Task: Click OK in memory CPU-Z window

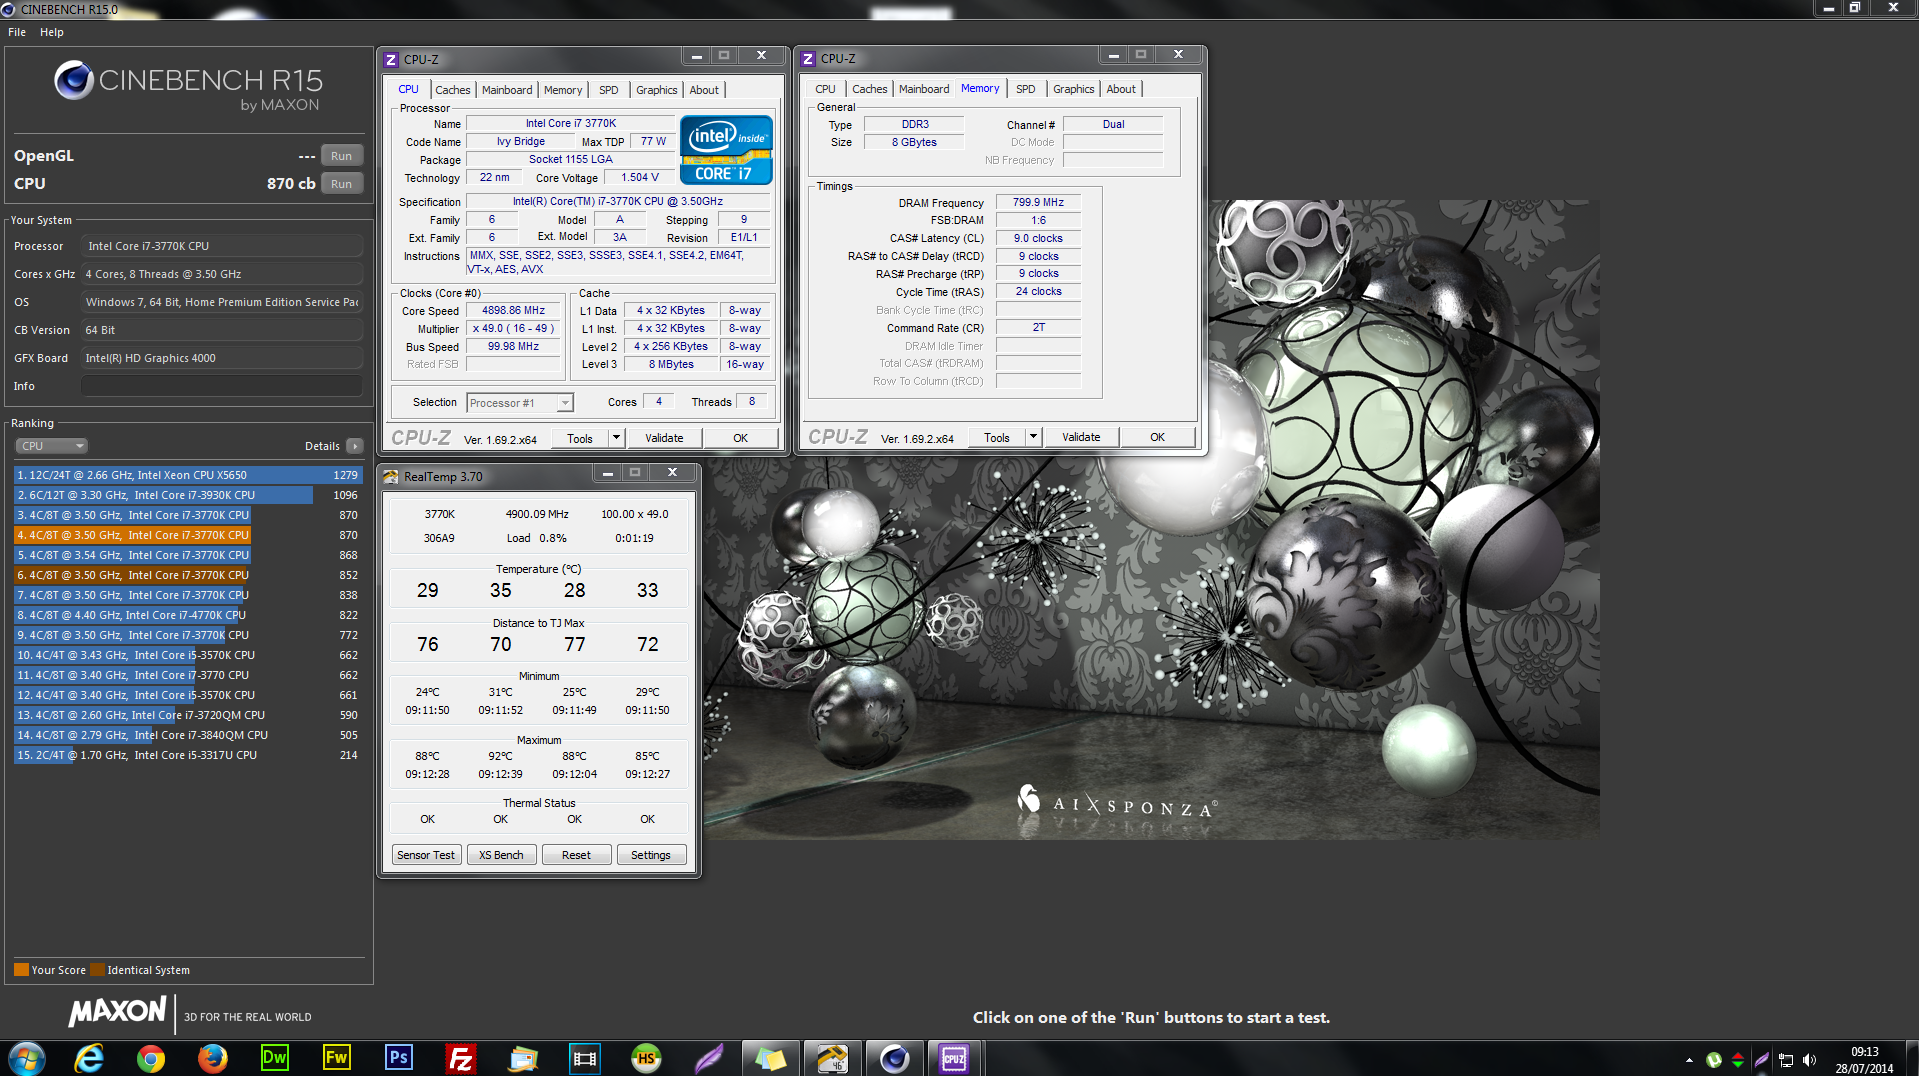Action: click(1157, 438)
